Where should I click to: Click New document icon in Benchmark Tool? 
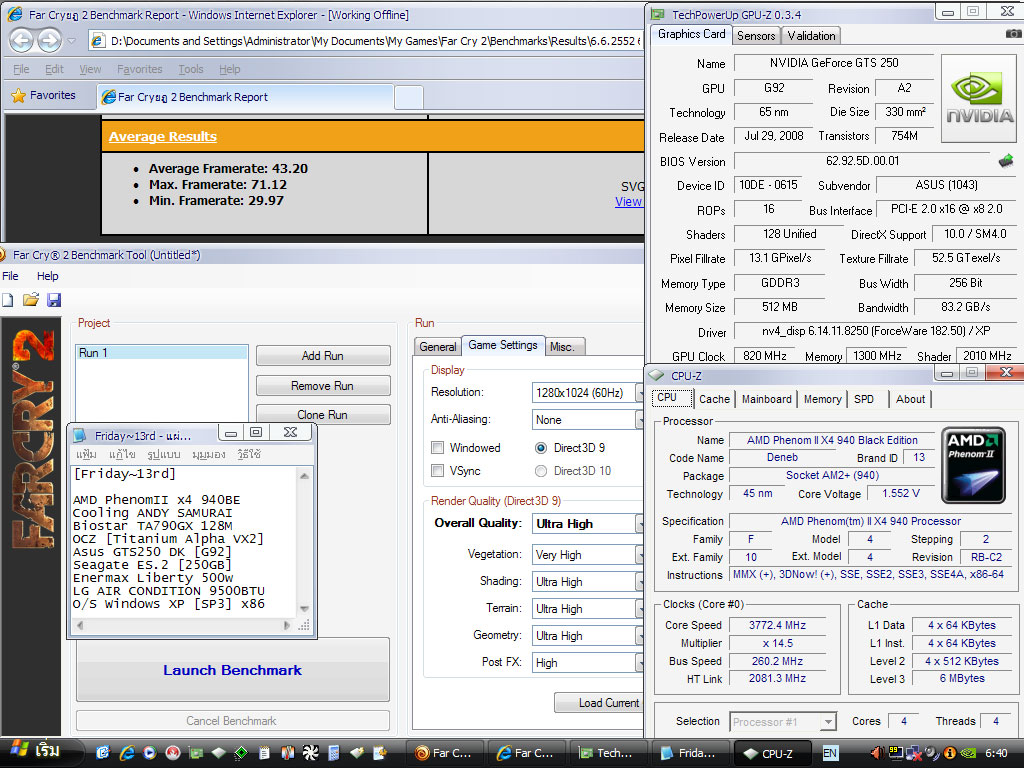[x=8, y=300]
